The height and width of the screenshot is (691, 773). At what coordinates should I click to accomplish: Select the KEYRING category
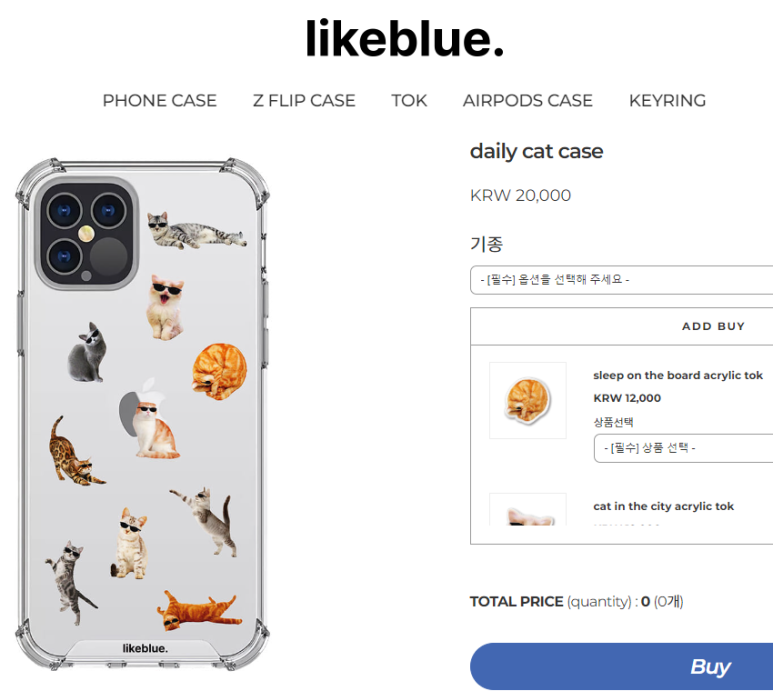[x=667, y=101]
